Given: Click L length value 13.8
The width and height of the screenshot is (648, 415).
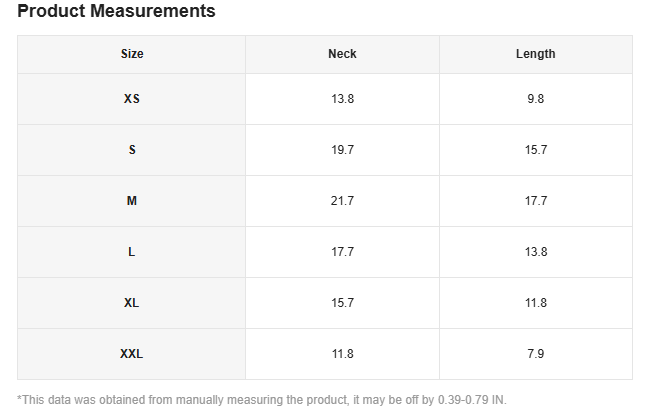Looking at the screenshot, I should (536, 252).
